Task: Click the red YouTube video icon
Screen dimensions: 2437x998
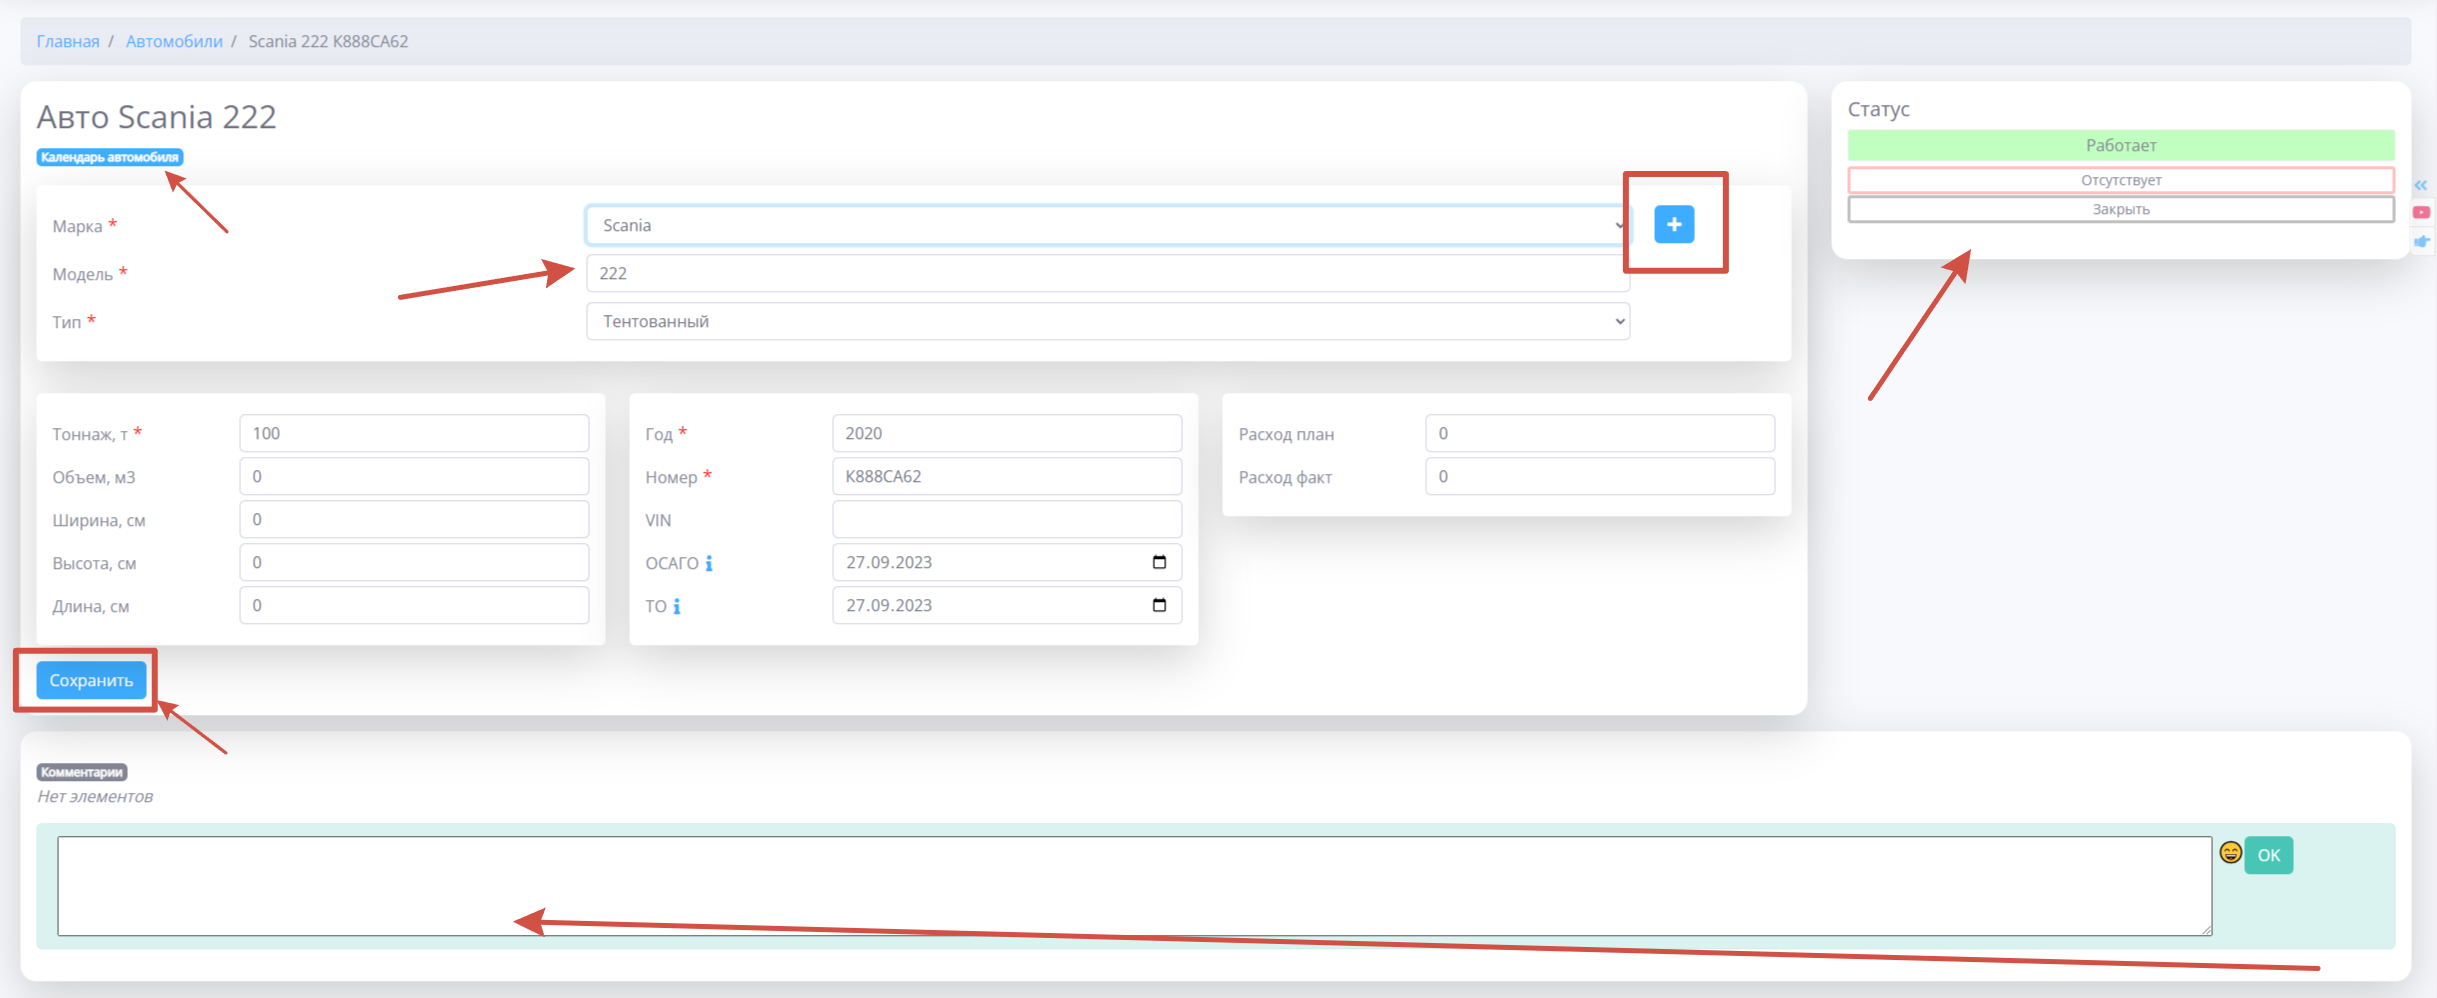Action: point(2421,212)
